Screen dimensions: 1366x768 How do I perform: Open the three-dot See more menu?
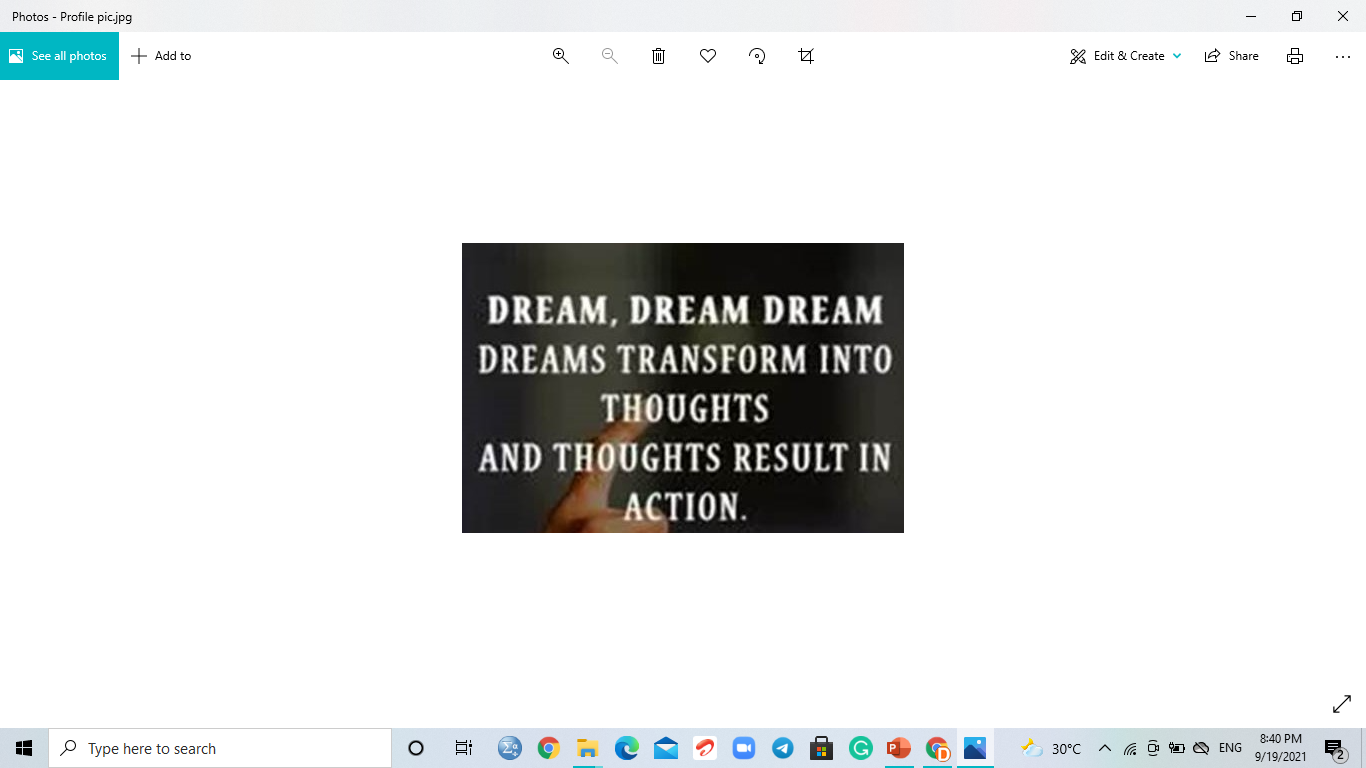(1343, 56)
